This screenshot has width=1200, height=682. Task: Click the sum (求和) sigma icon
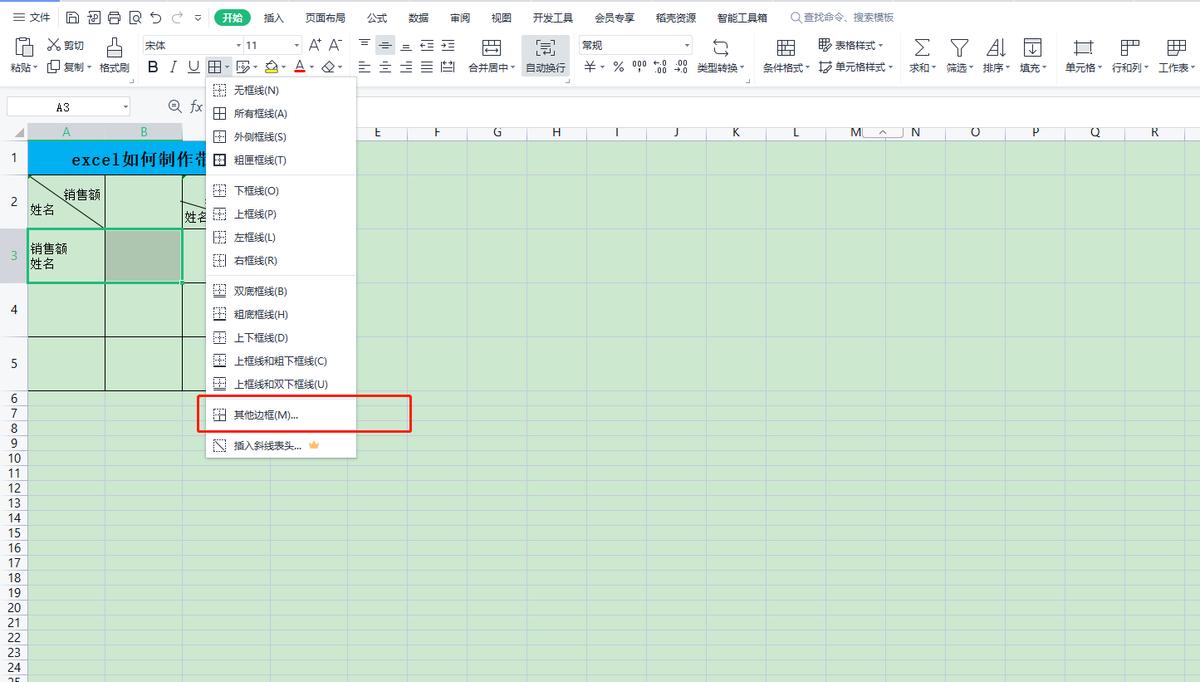pos(922,48)
